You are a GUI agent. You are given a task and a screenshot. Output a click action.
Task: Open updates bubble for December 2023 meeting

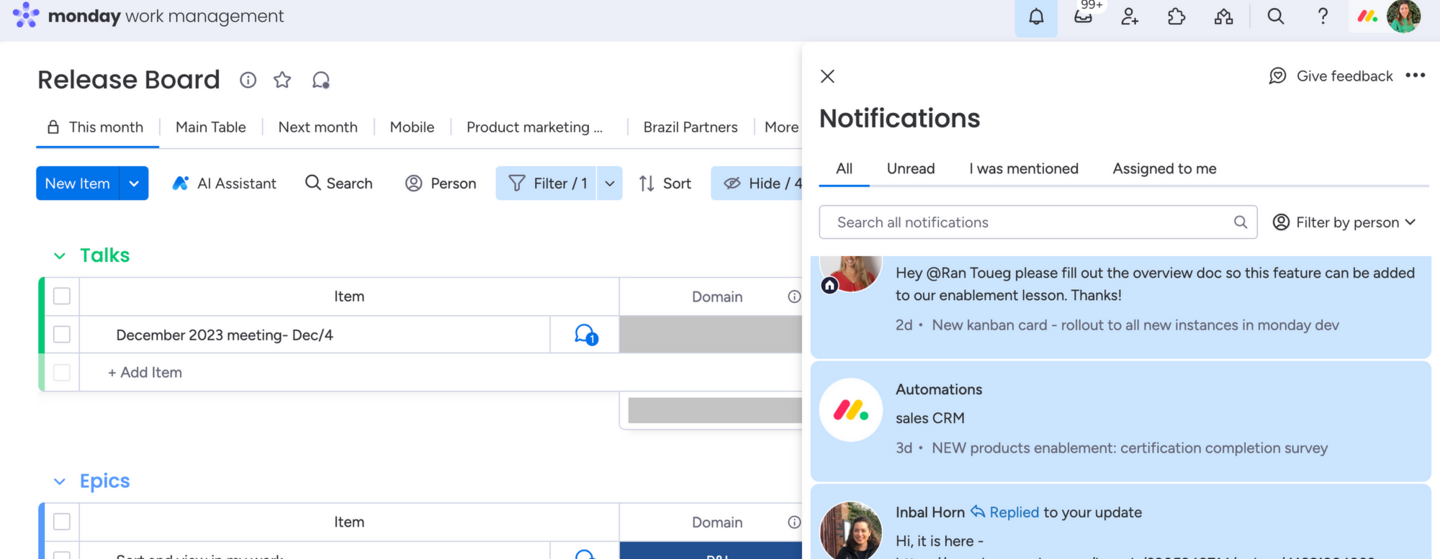click(x=586, y=335)
